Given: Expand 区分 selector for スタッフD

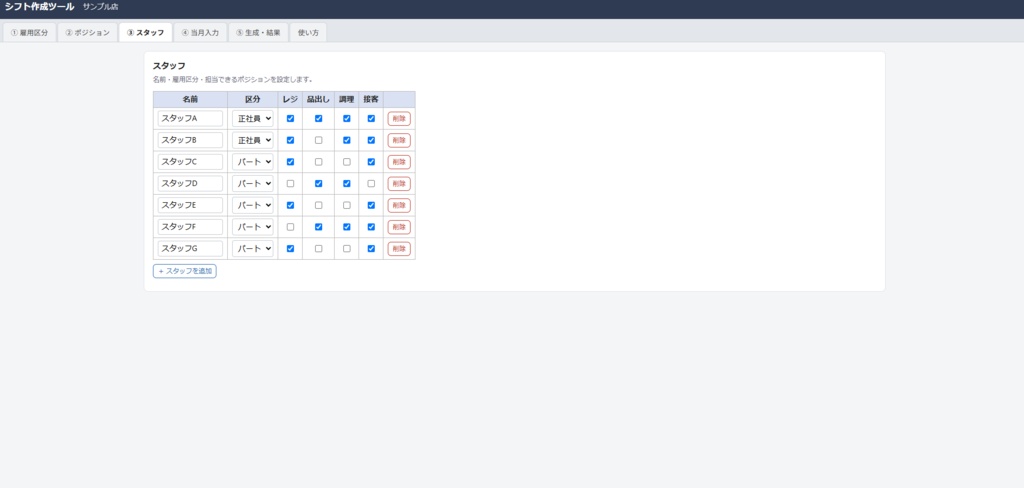Looking at the screenshot, I should click(253, 184).
